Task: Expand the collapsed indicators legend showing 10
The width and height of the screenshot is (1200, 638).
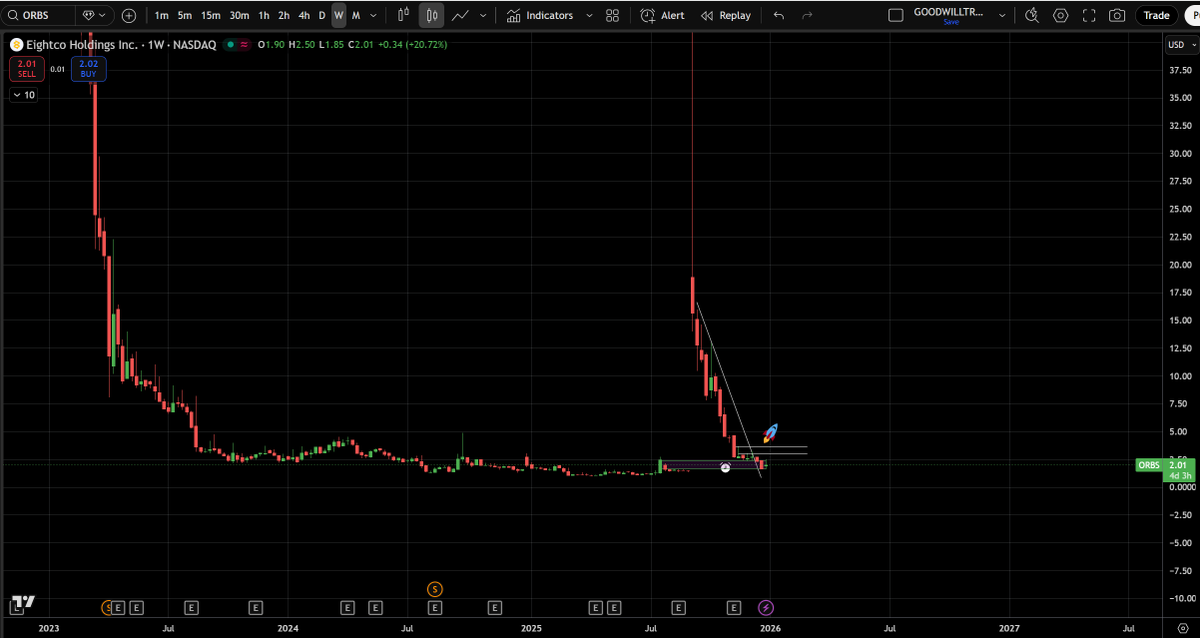Action: (23, 95)
